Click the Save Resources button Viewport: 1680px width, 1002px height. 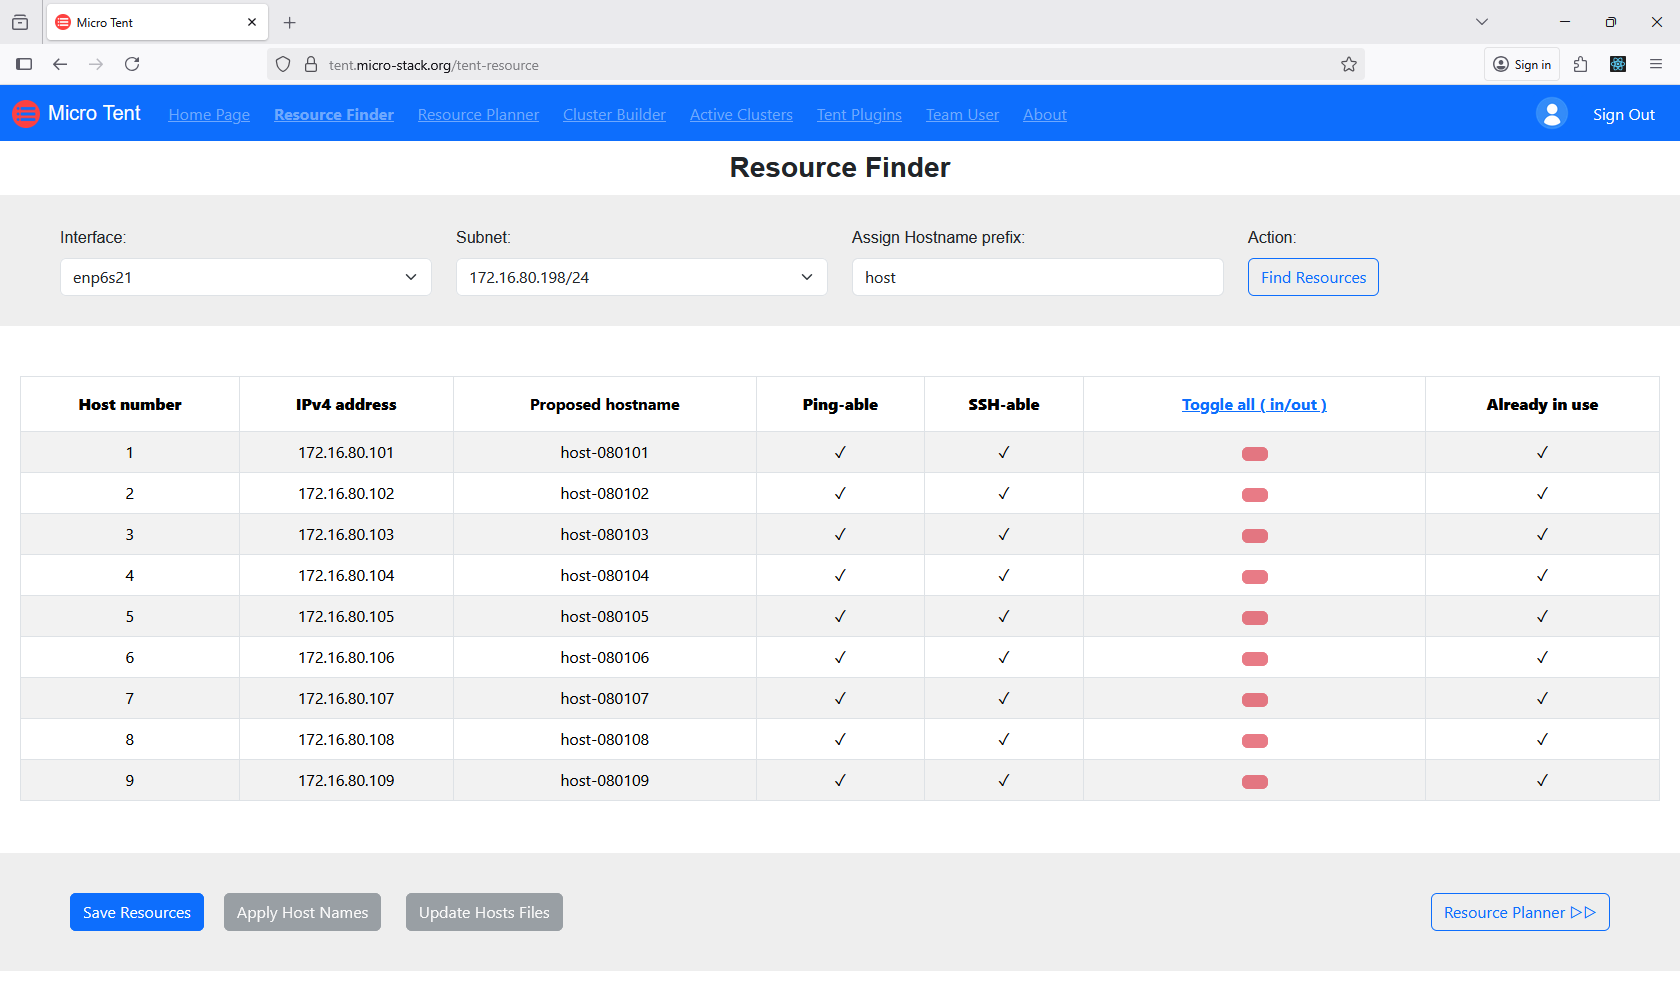coord(136,912)
